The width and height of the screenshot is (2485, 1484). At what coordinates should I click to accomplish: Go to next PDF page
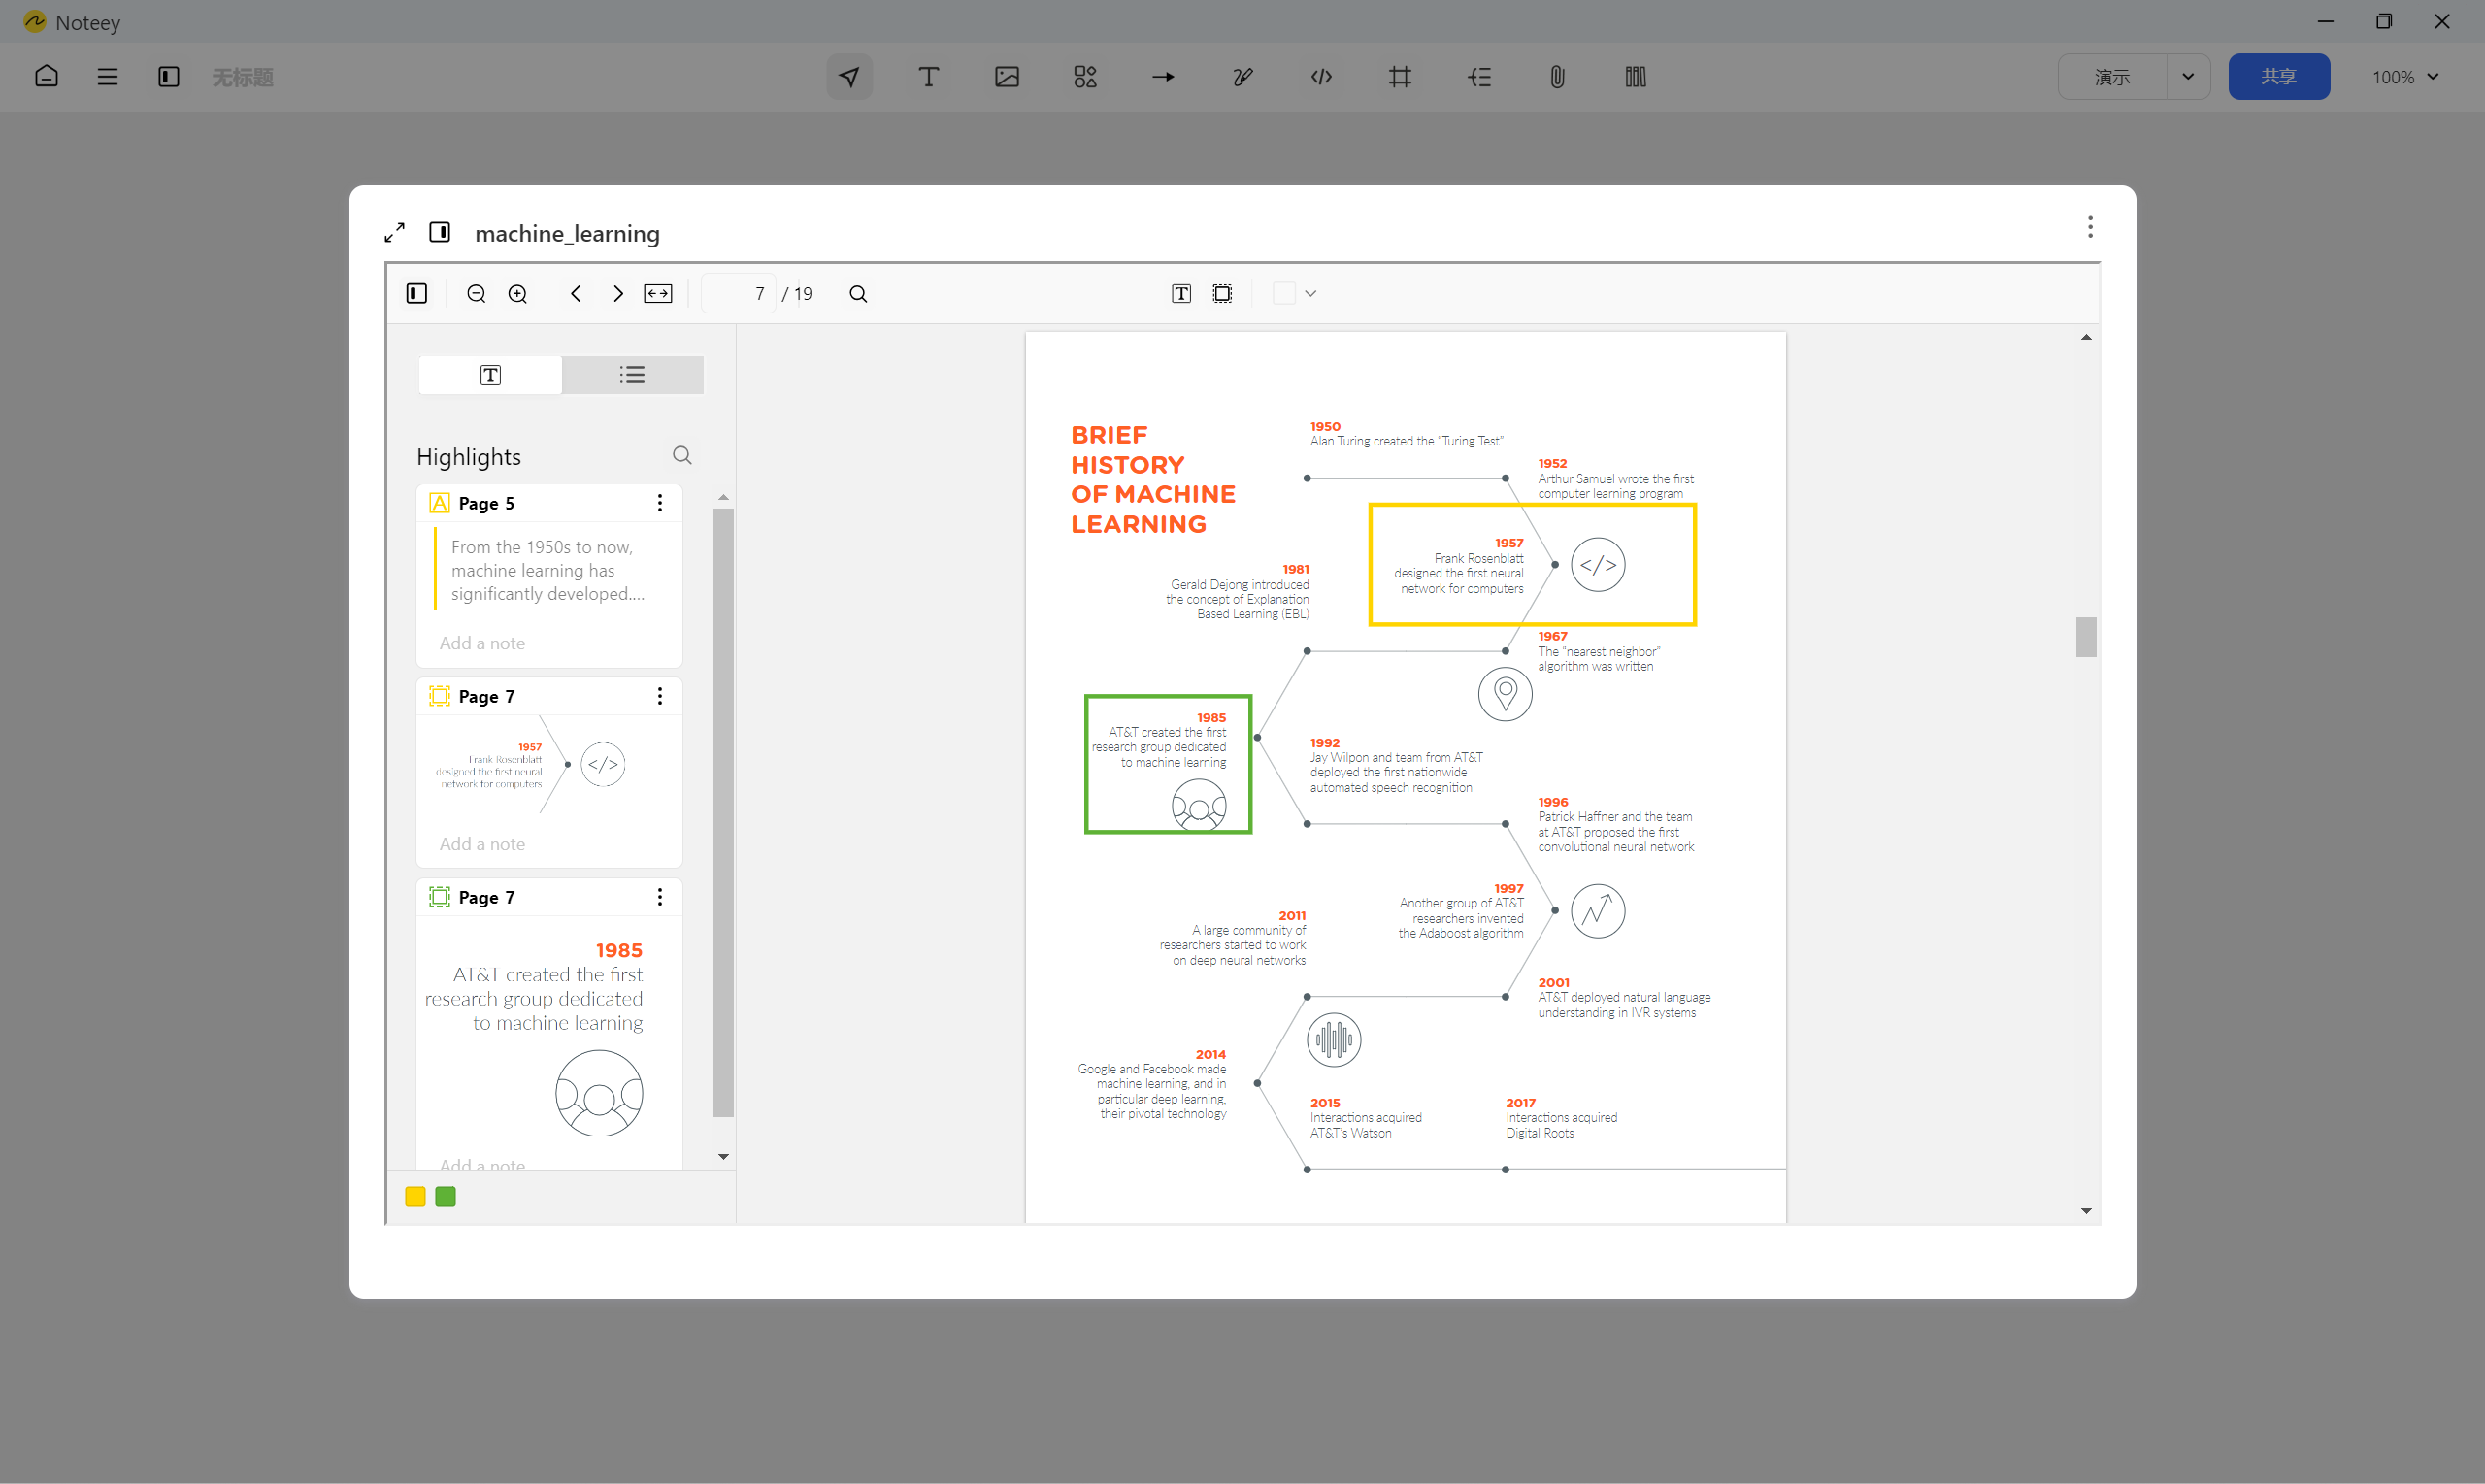tap(618, 293)
